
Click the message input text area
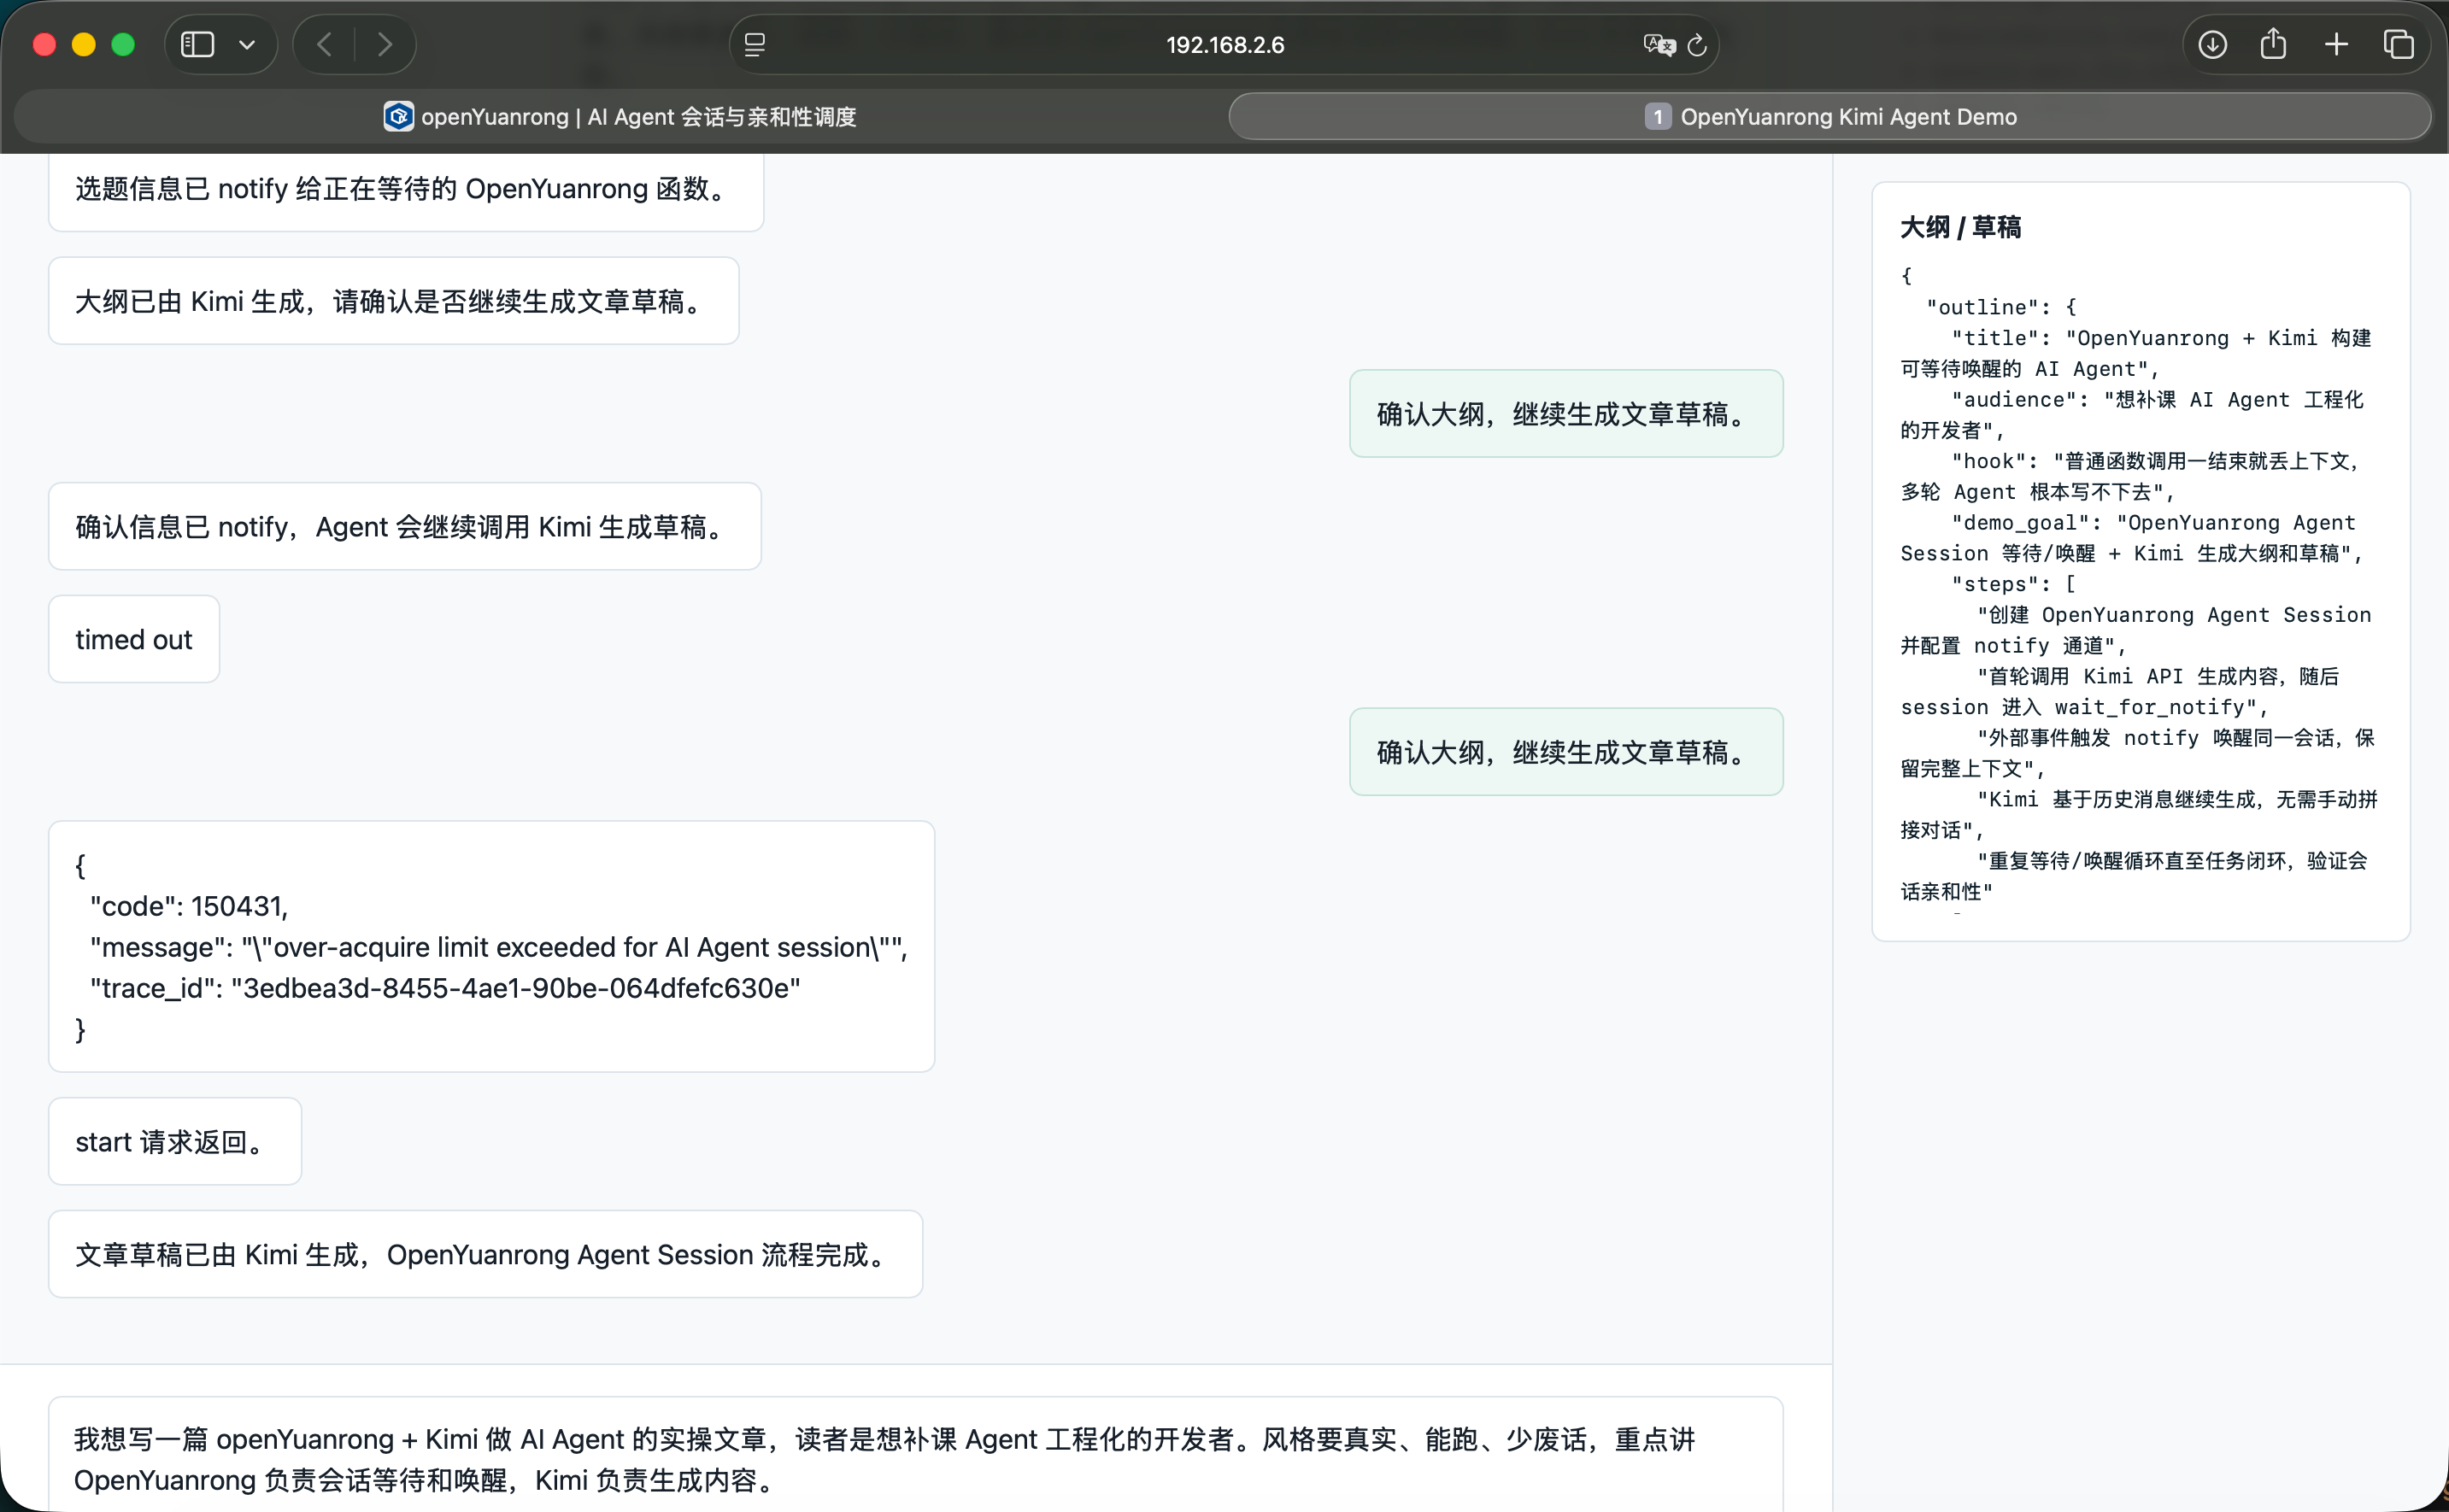point(915,1456)
